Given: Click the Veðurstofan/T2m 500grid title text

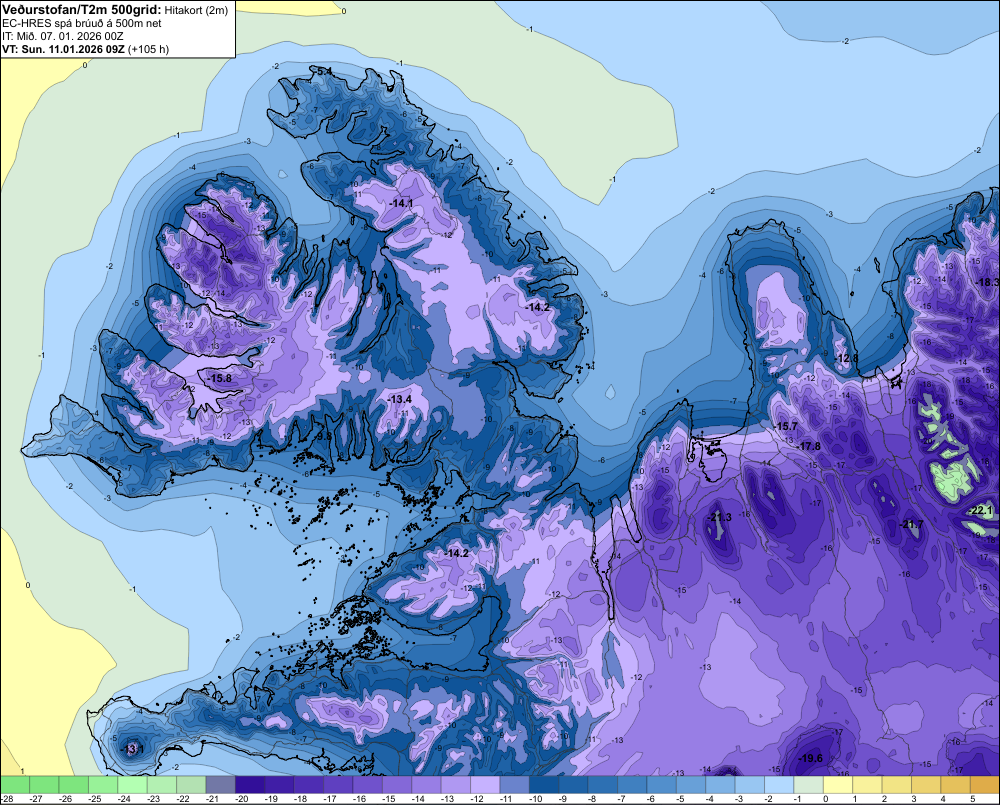Looking at the screenshot, I should [x=82, y=10].
